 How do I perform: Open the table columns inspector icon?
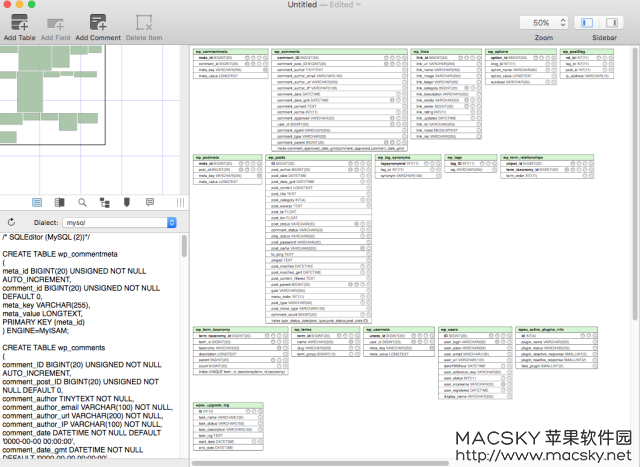pos(60,202)
